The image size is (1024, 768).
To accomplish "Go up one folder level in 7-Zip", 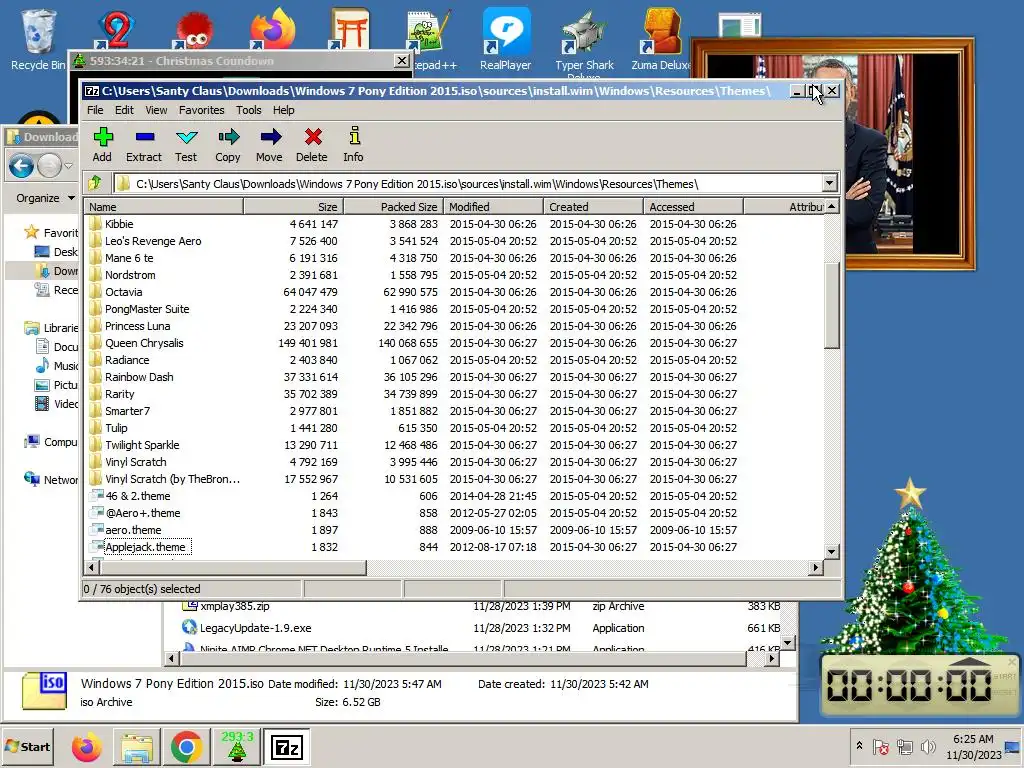I will (x=95, y=184).
